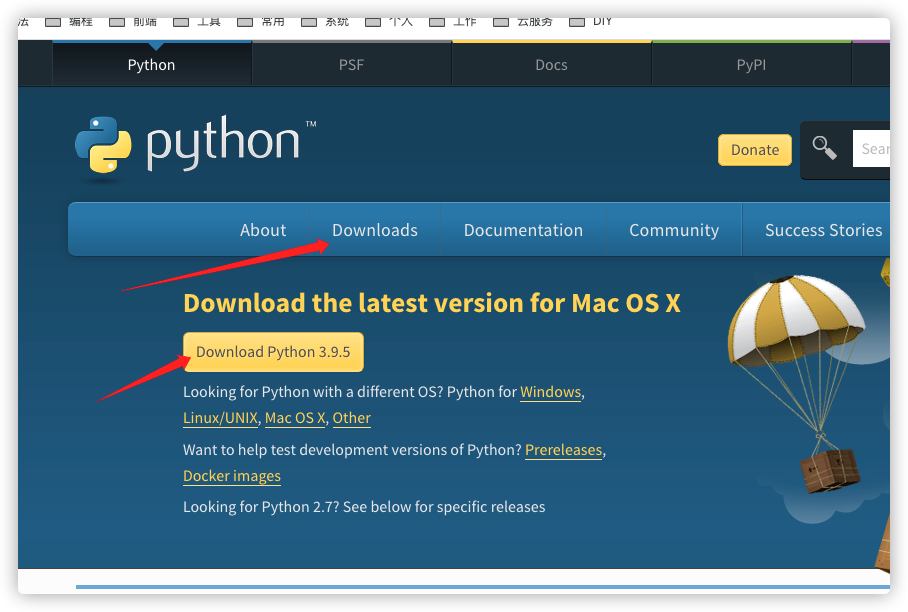Click the Donate button

click(755, 150)
